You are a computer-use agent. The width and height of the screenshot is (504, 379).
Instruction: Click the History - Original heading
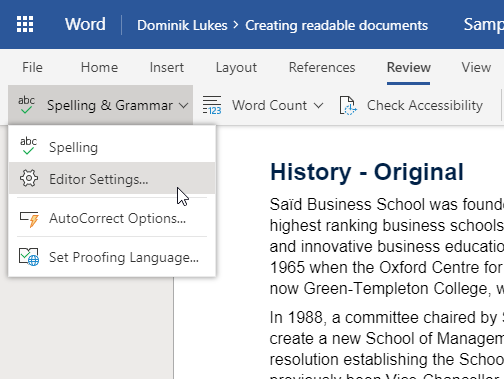[367, 172]
